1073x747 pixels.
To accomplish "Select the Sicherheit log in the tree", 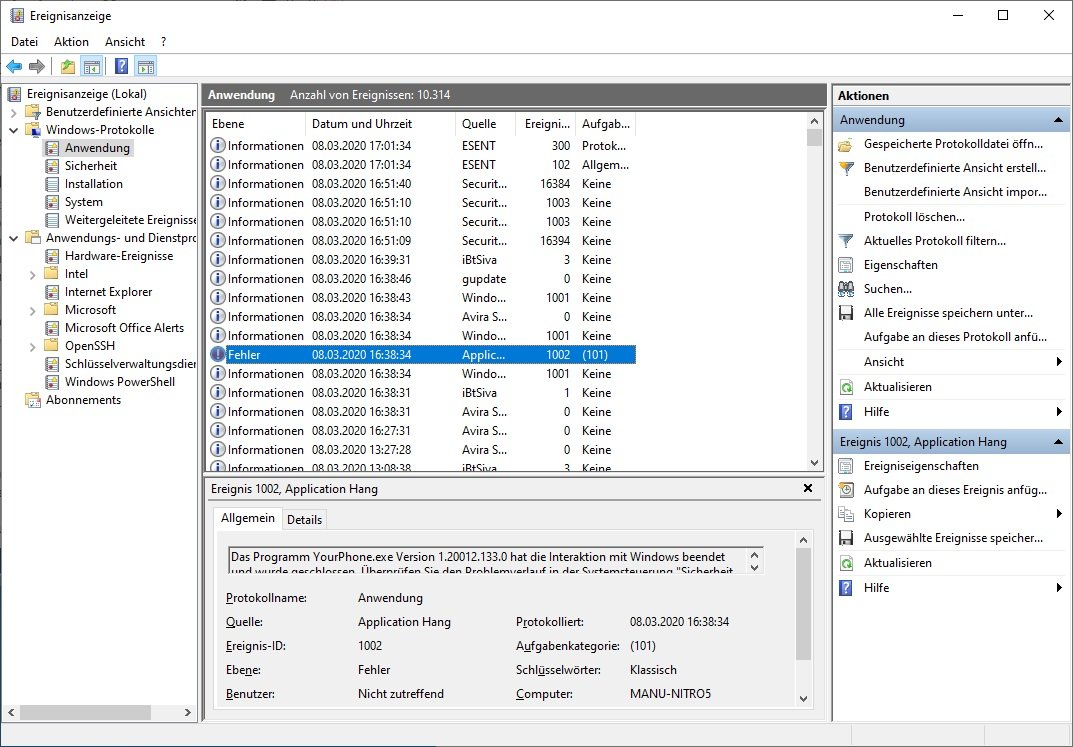I will tap(90, 166).
